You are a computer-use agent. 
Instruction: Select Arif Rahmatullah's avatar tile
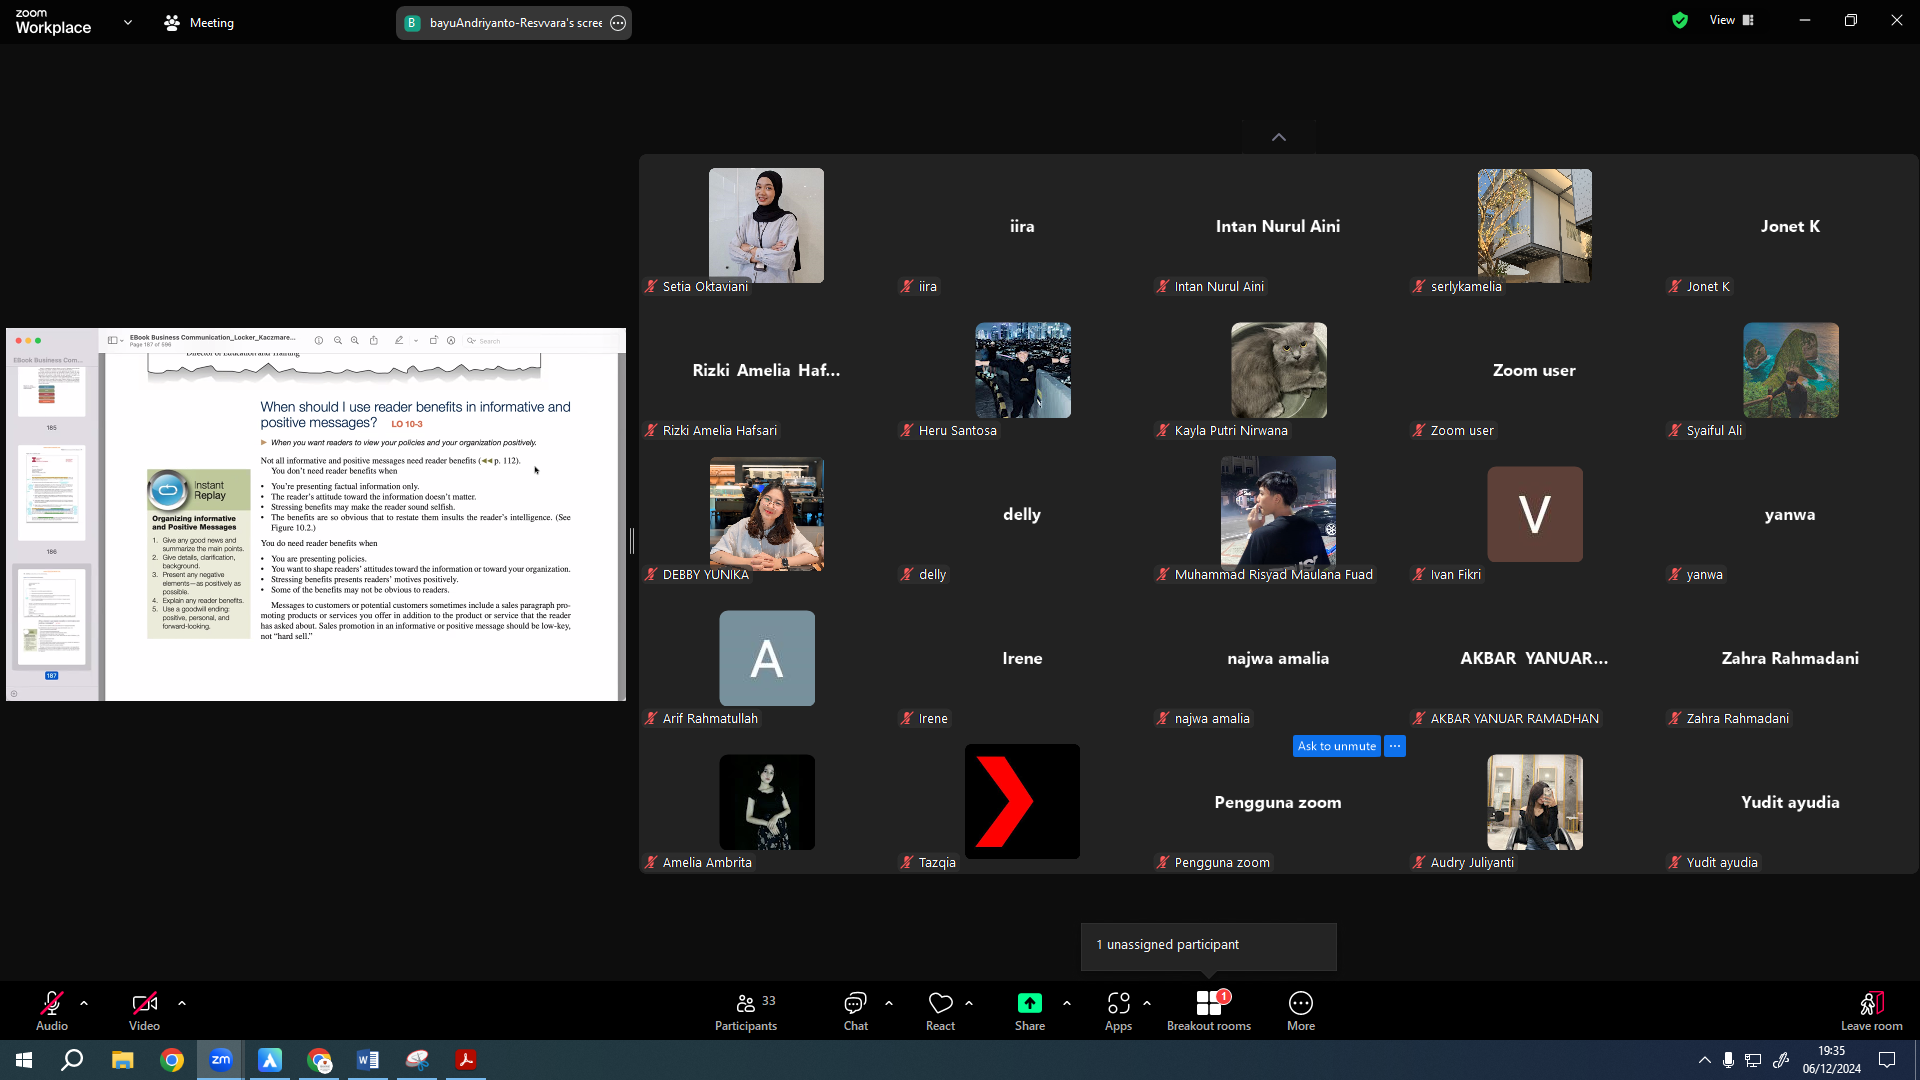(x=766, y=658)
